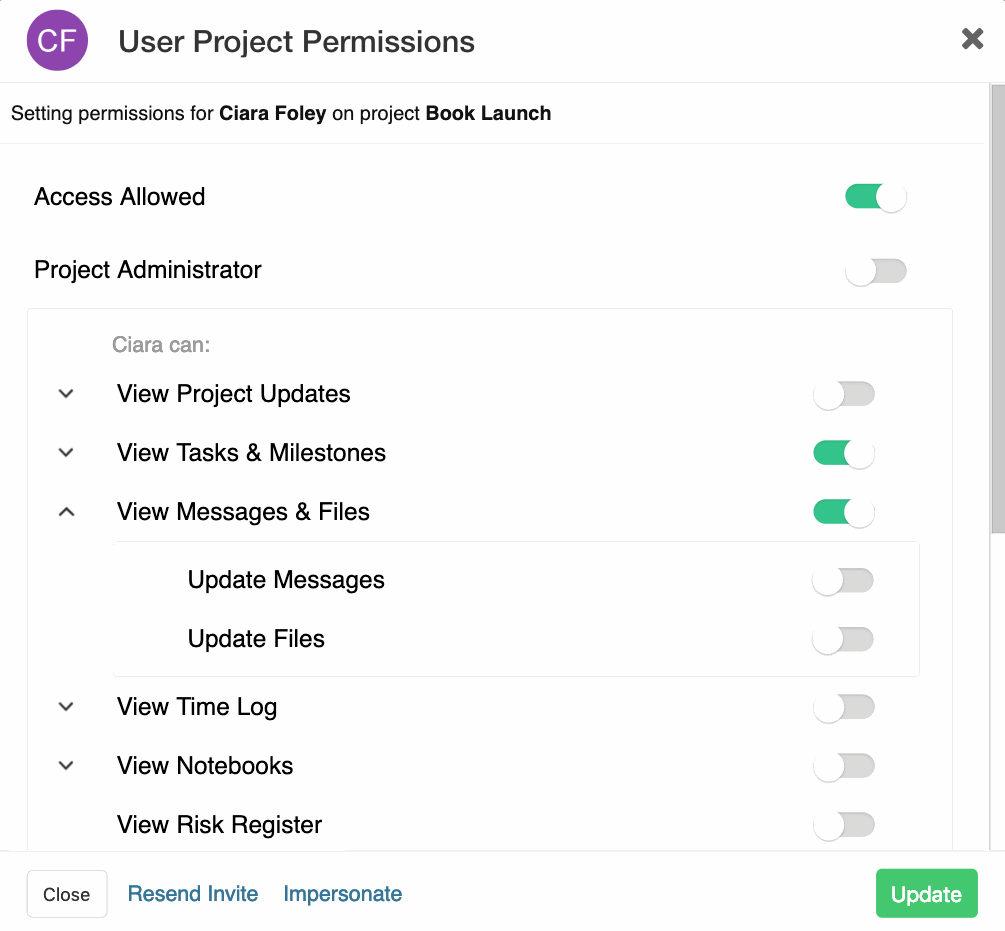This screenshot has height=931, width=1005.
Task: Close the dialog with the X icon
Action: [x=972, y=39]
